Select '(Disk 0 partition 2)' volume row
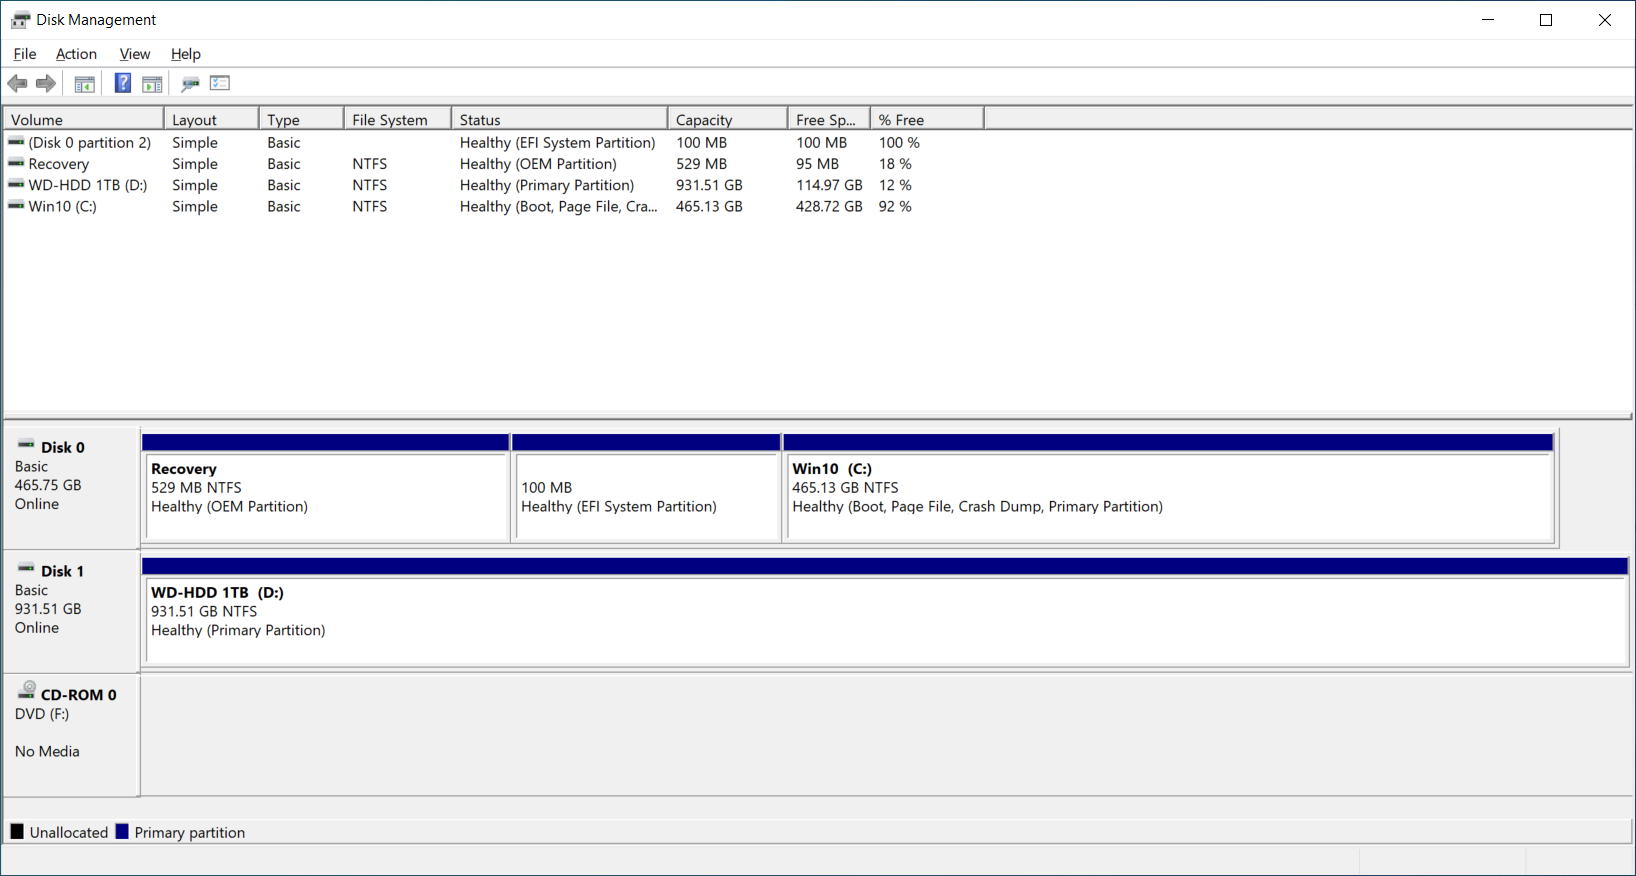 tap(90, 143)
